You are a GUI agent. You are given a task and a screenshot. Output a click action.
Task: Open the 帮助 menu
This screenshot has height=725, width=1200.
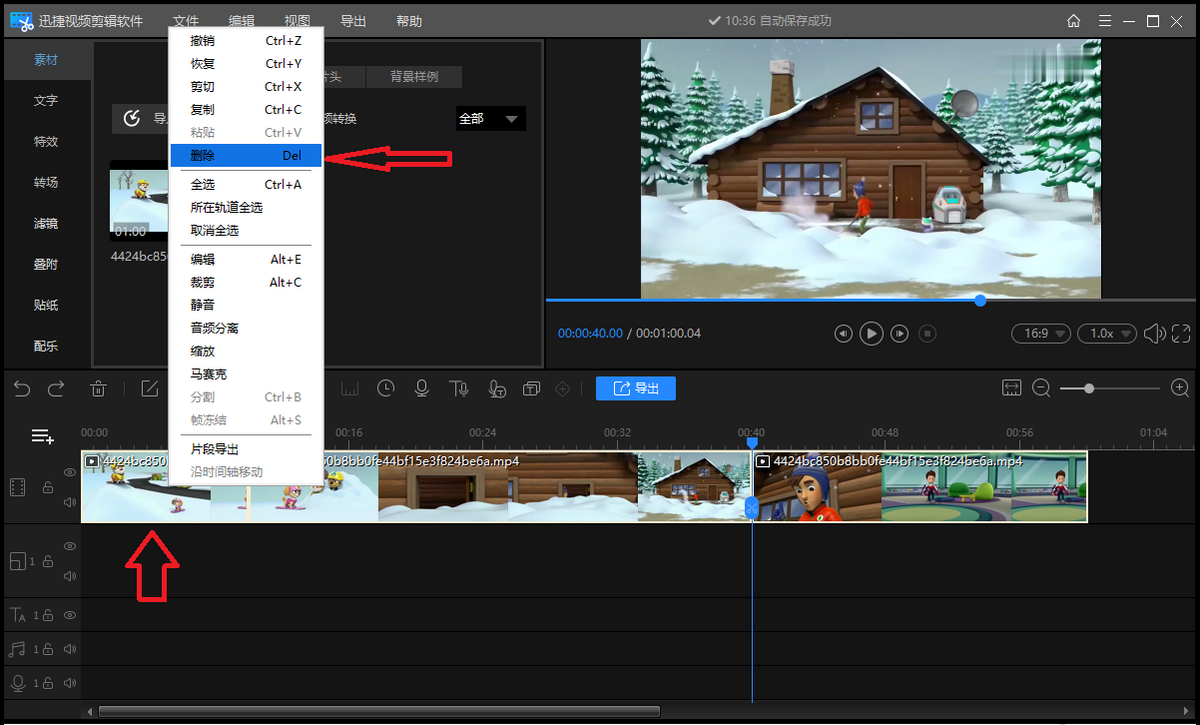(x=408, y=21)
